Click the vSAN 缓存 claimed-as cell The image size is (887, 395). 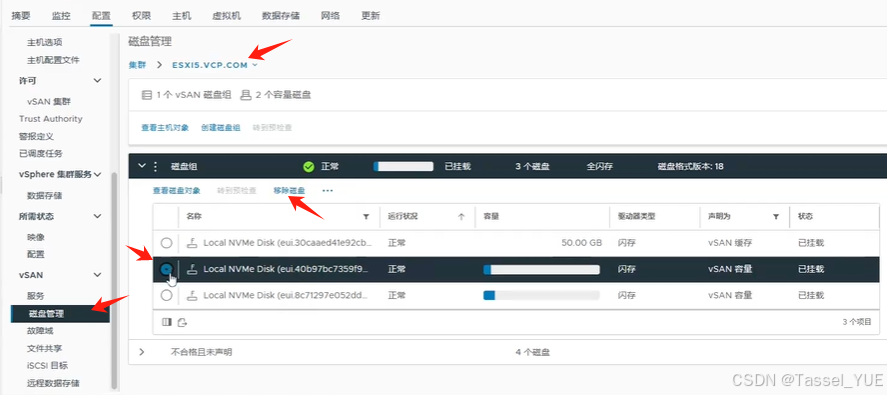pyautogui.click(x=730, y=243)
